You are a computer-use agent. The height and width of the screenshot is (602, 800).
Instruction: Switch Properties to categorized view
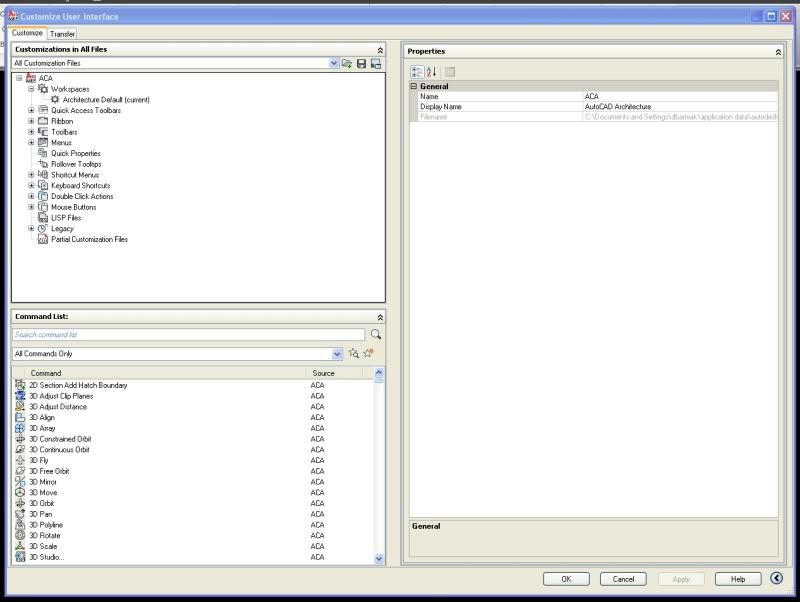tap(418, 71)
